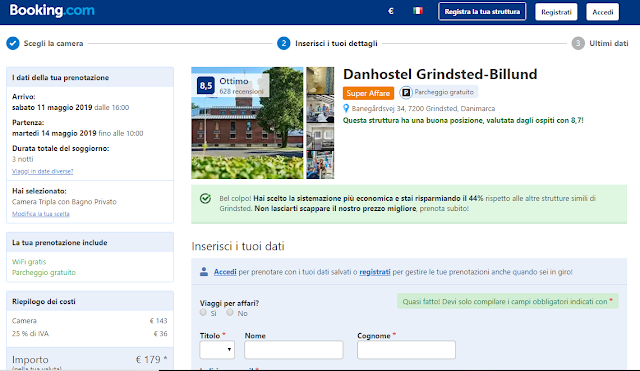Click the Super Affare badge
Screen dimensions: 640x371
pyautogui.click(x=368, y=93)
